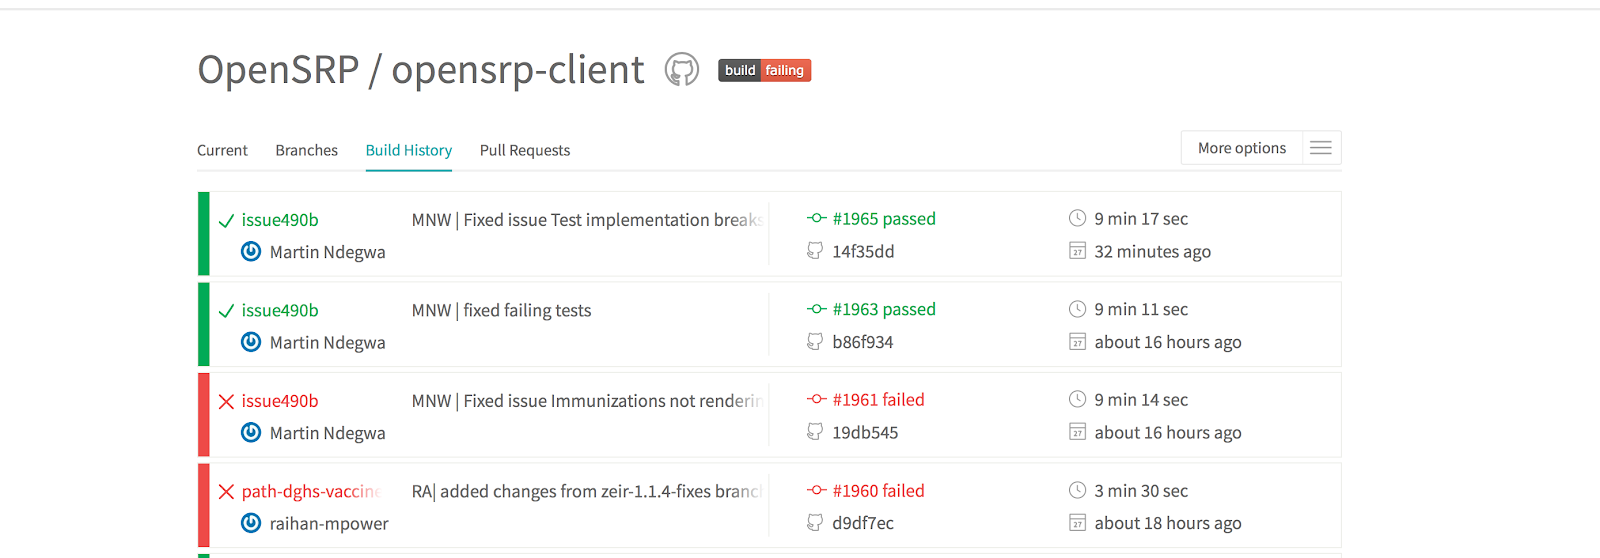Open build #1961 failed link

pyautogui.click(x=878, y=399)
